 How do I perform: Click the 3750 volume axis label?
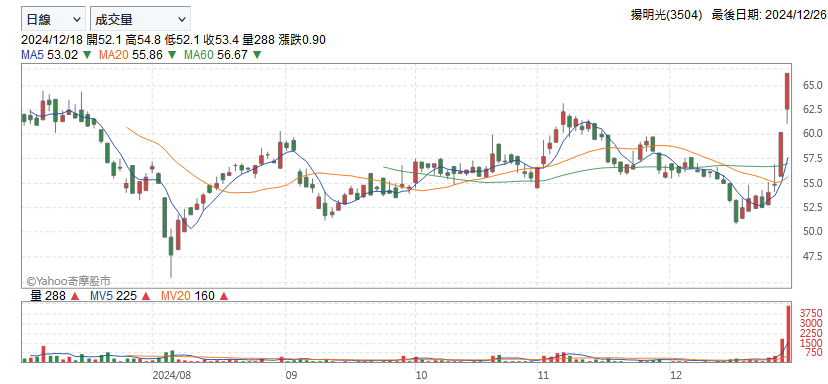click(x=810, y=313)
